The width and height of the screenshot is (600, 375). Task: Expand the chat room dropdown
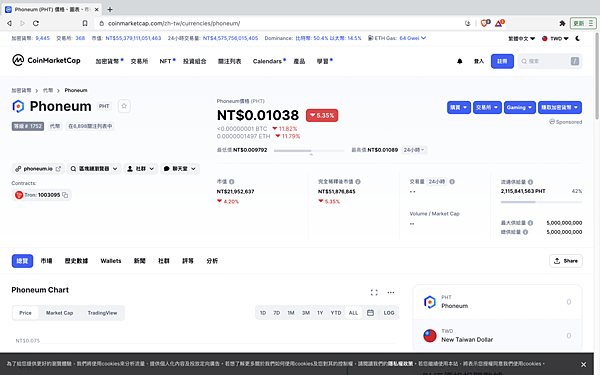[180, 169]
